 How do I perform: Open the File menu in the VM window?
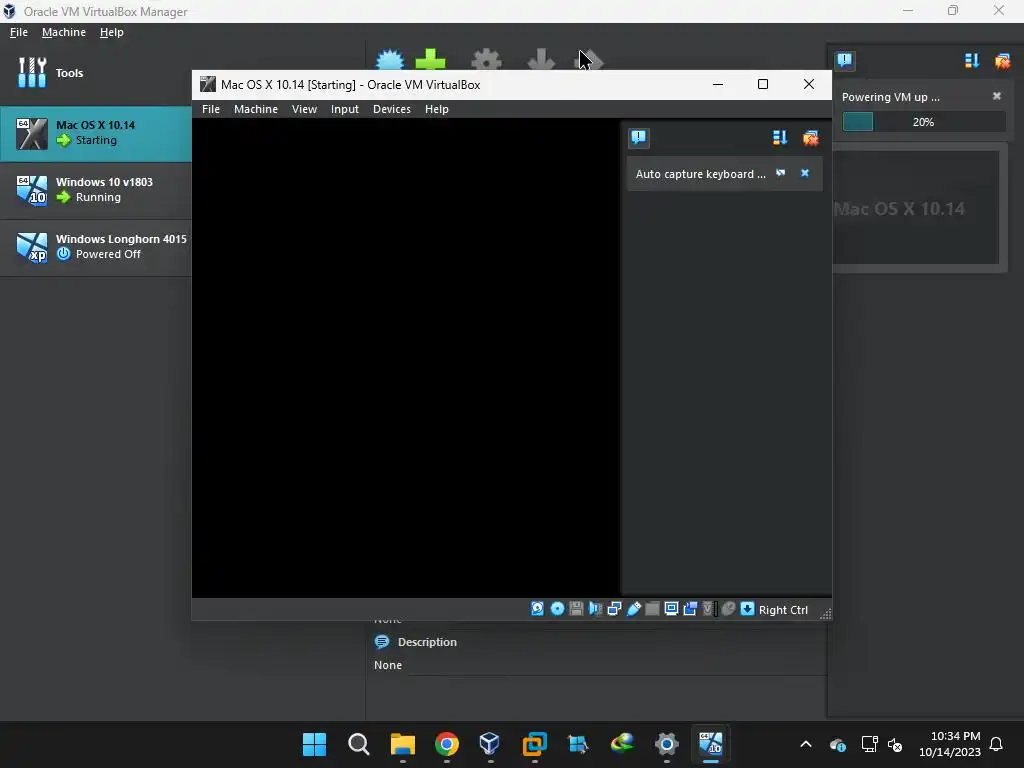click(x=211, y=109)
